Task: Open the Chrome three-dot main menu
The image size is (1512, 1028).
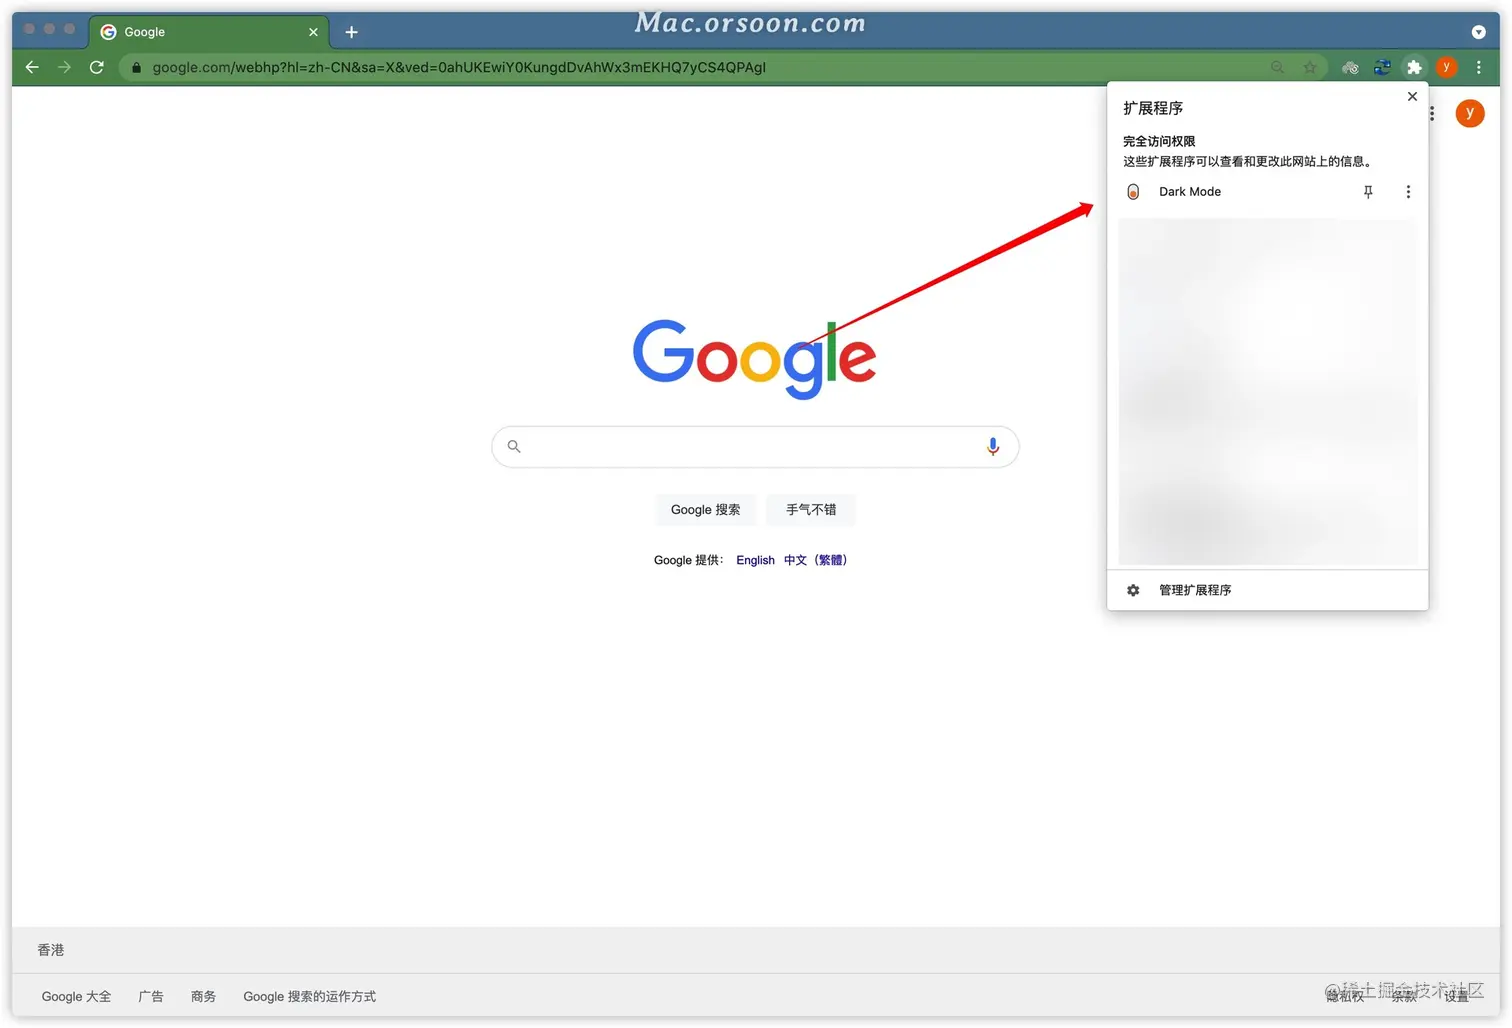Action: coord(1479,67)
